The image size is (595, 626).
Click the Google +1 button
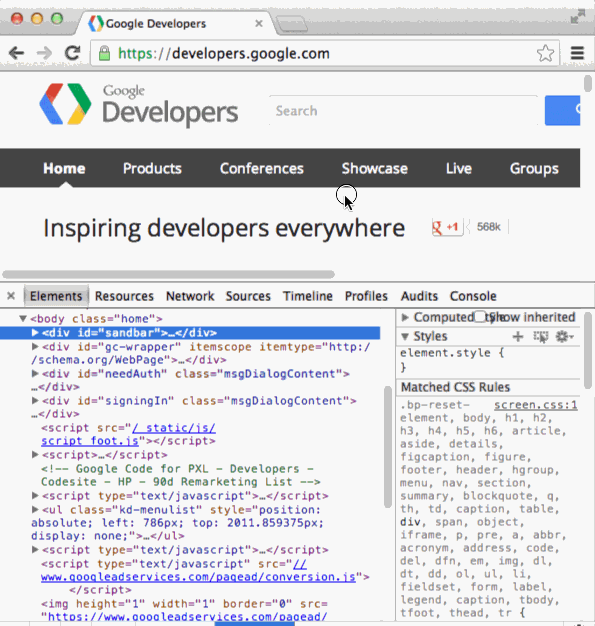point(447,227)
